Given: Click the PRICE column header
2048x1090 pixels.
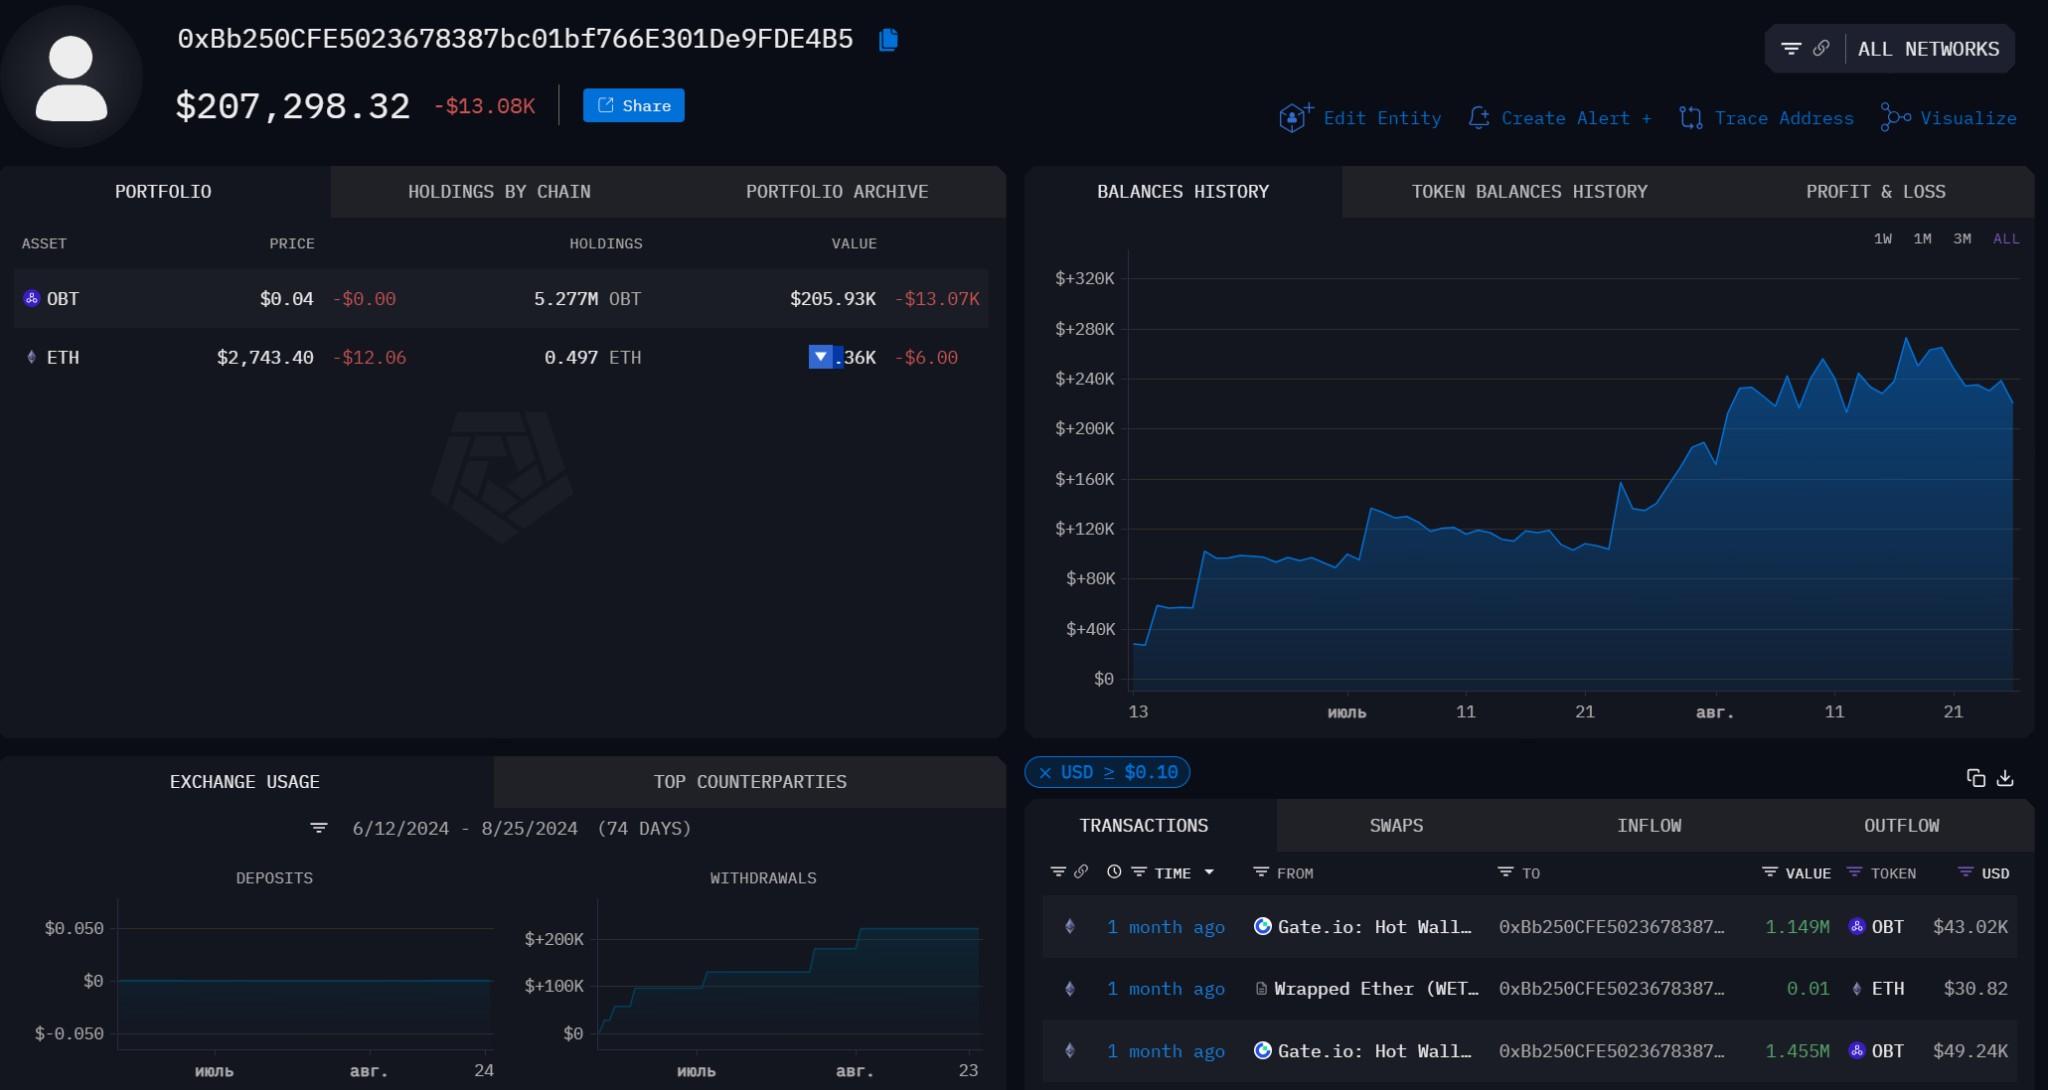Looking at the screenshot, I should (292, 243).
